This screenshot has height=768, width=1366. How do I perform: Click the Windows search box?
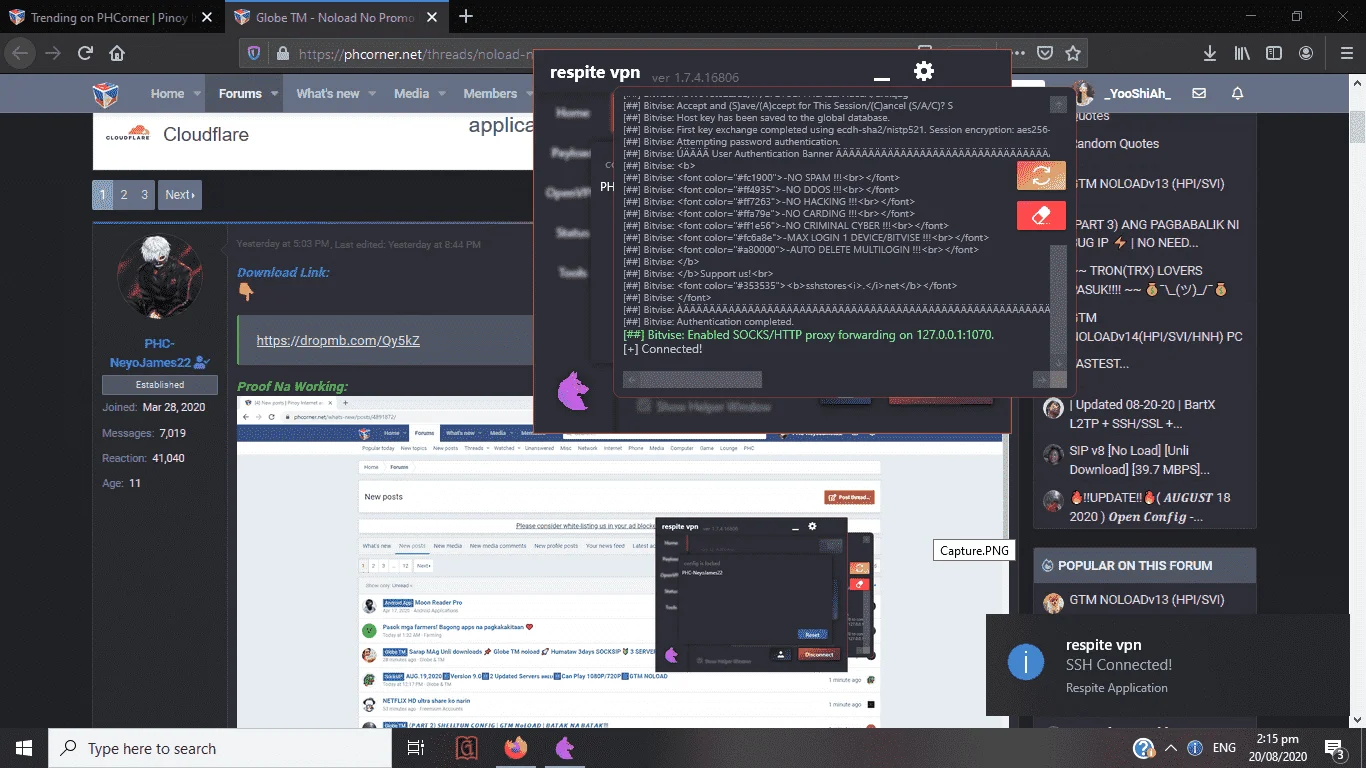(x=219, y=748)
